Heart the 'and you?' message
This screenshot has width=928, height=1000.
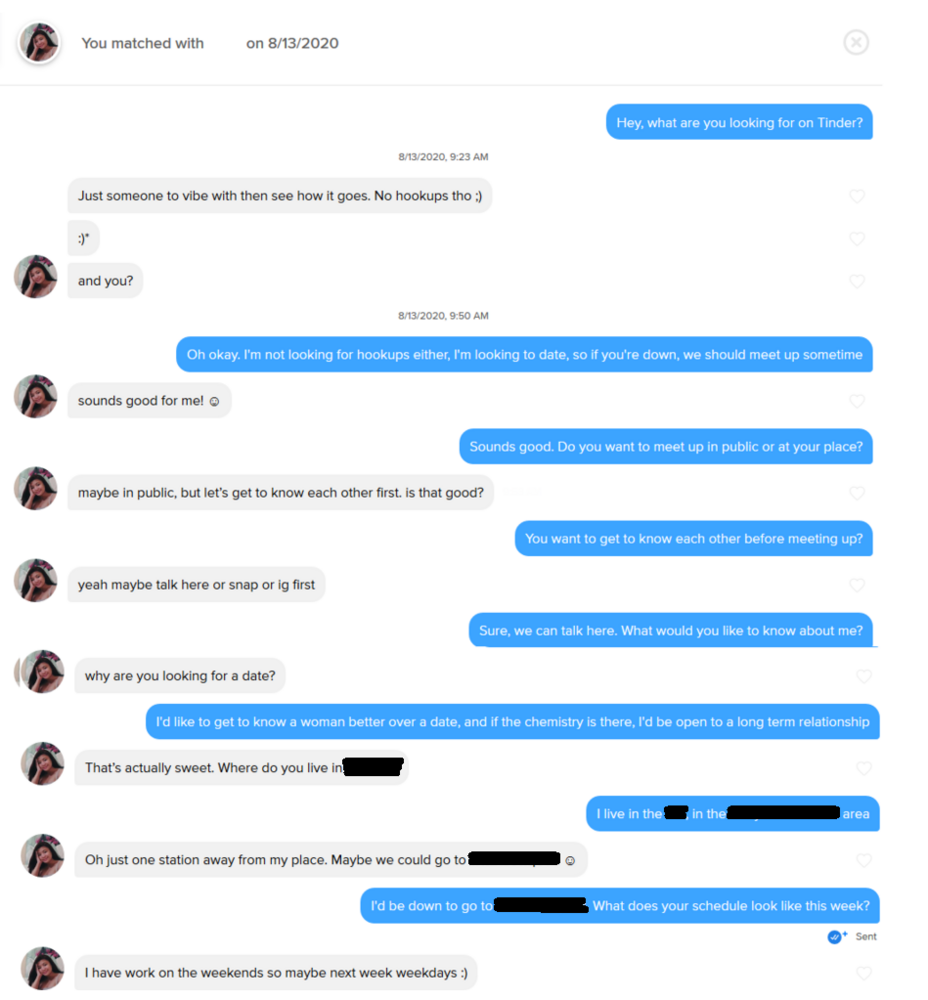coord(857,281)
